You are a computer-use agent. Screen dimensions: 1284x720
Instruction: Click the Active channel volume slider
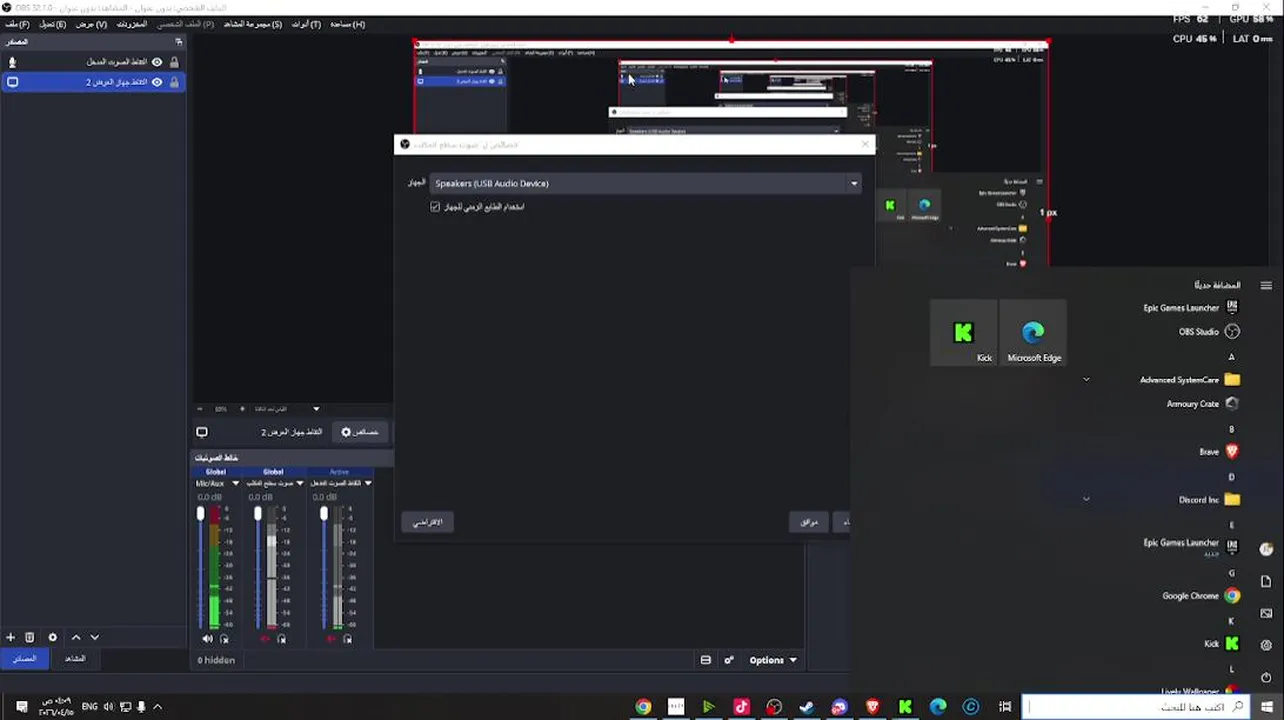coord(324,566)
